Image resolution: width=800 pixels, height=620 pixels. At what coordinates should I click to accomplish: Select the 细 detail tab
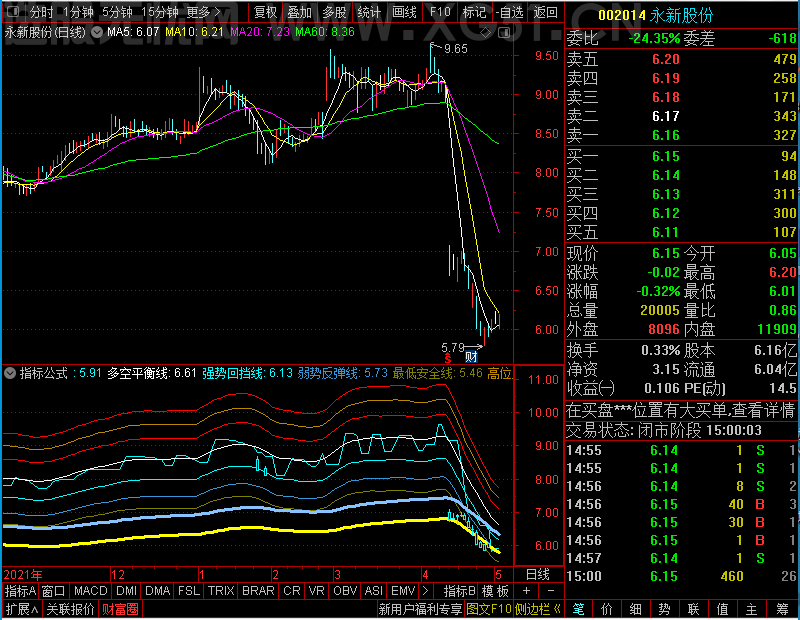636,609
